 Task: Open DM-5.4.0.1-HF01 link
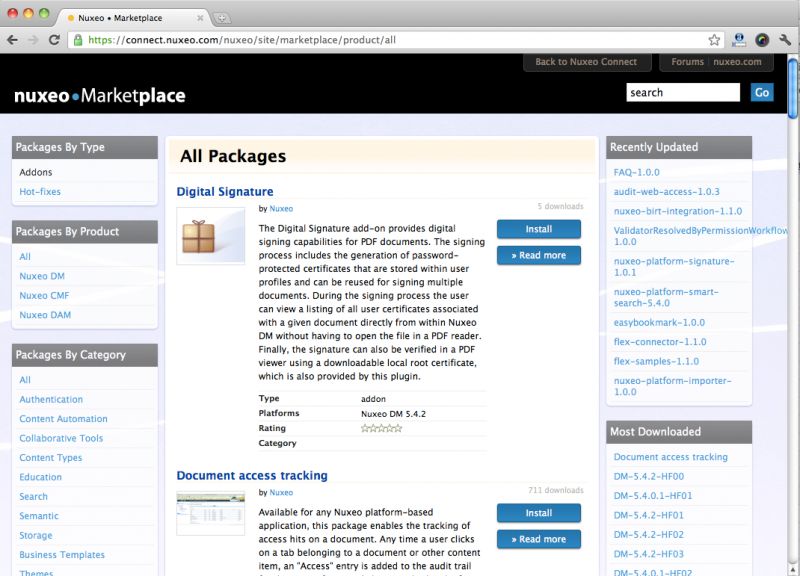(653, 495)
